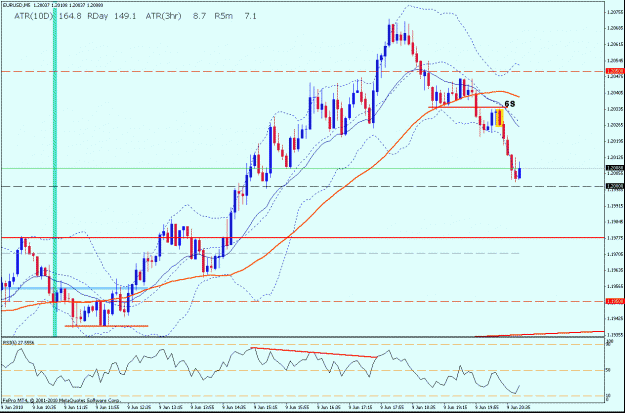Select the teal vertical line marker

[55, 171]
